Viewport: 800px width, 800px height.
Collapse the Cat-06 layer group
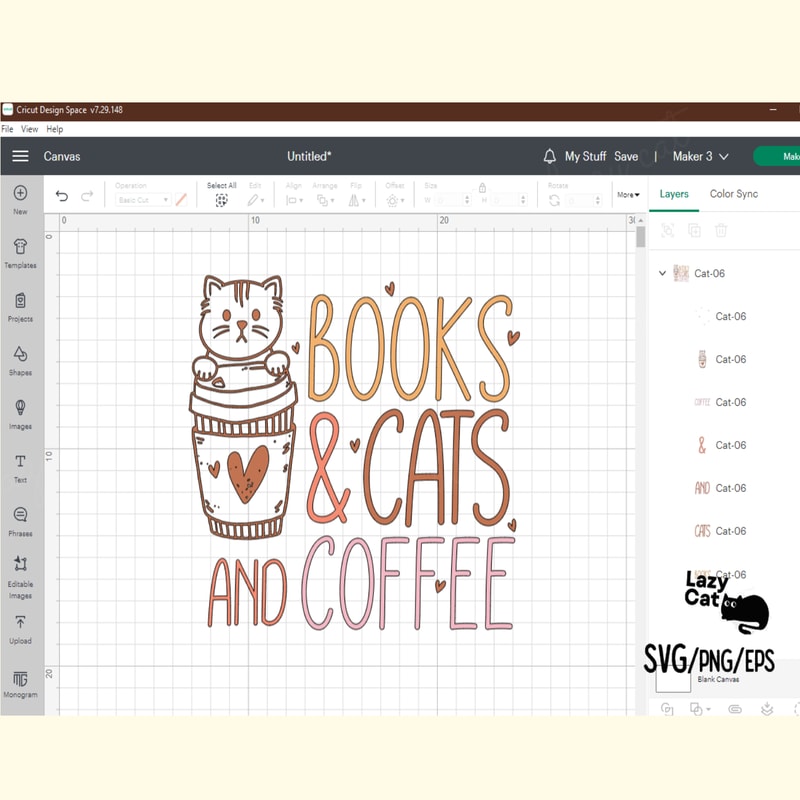point(662,272)
